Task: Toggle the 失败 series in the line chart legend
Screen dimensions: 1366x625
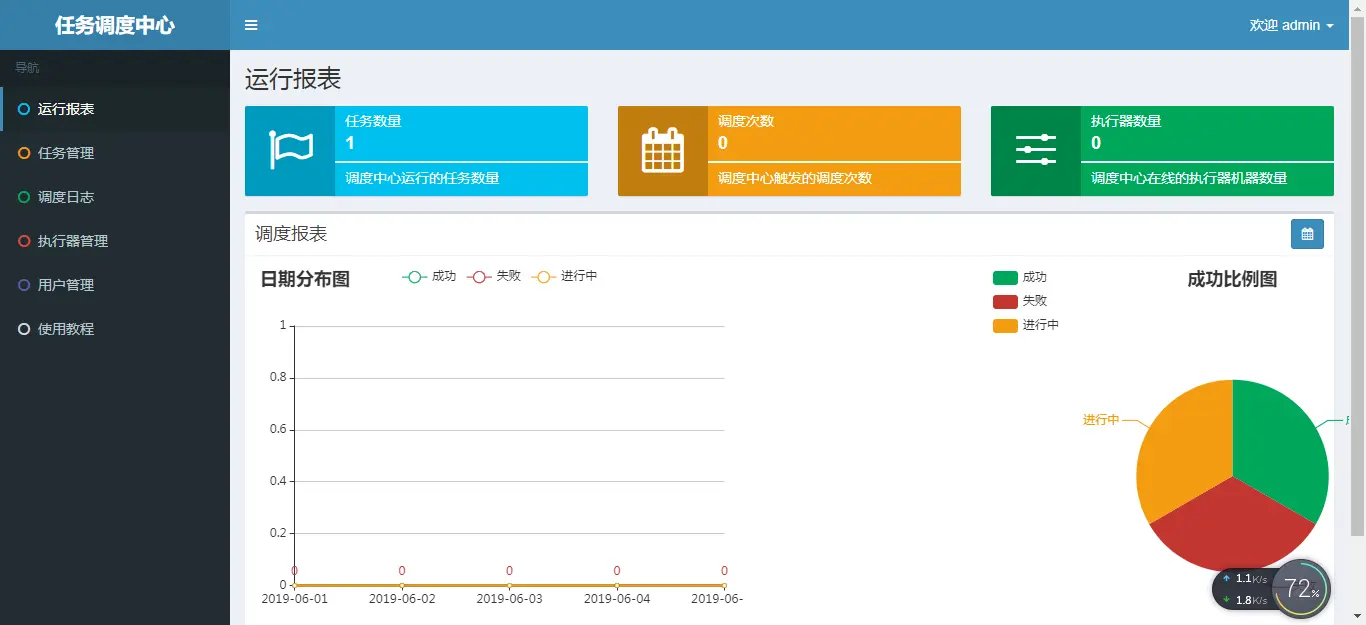Action: [x=494, y=276]
